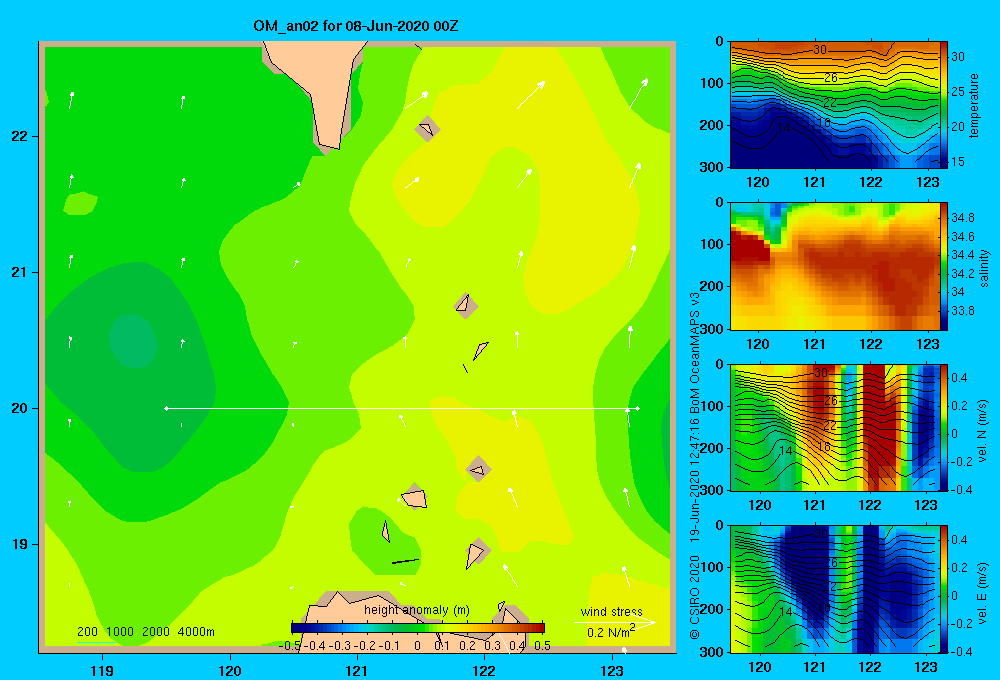
Task: Click the '300' depth label of the temperature plot
Action: pos(713,167)
